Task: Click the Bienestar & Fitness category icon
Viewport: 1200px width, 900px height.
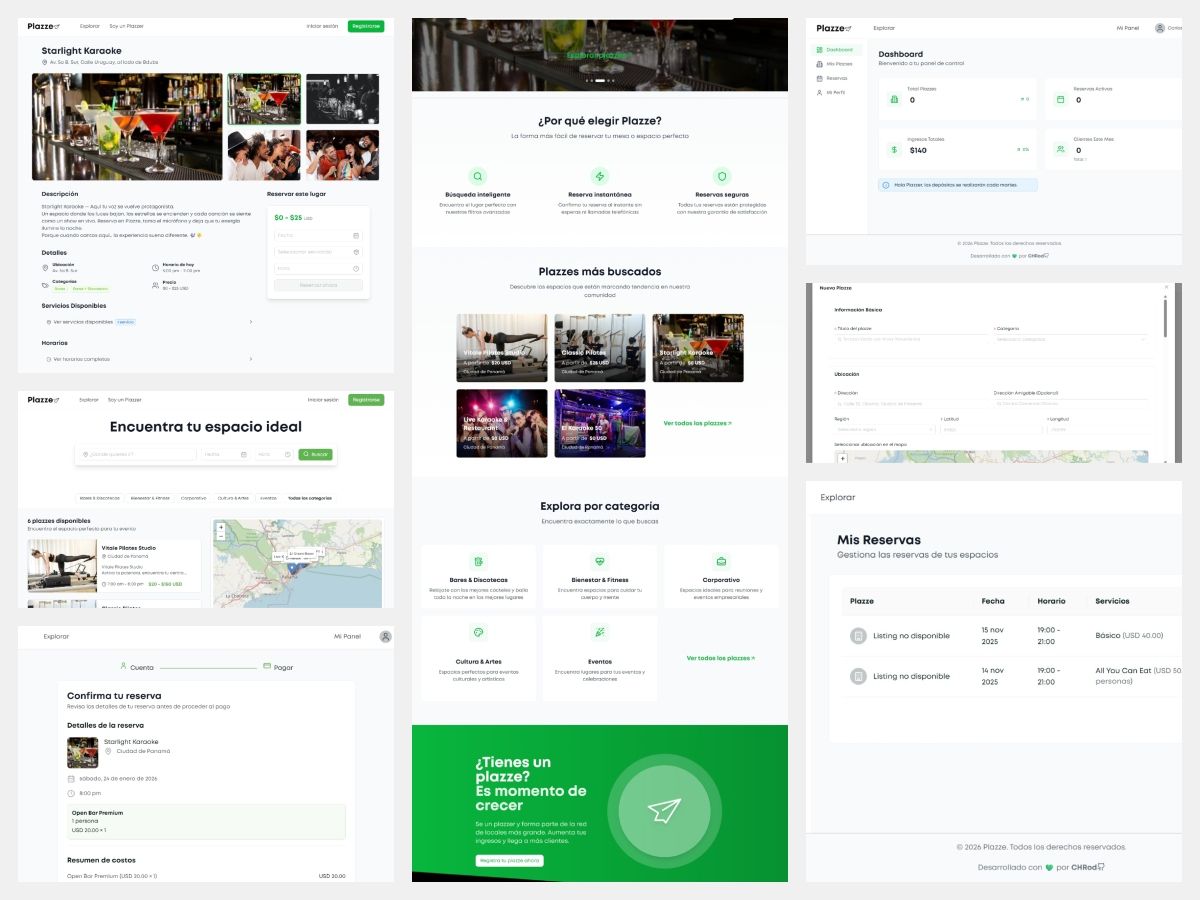Action: 600,561
